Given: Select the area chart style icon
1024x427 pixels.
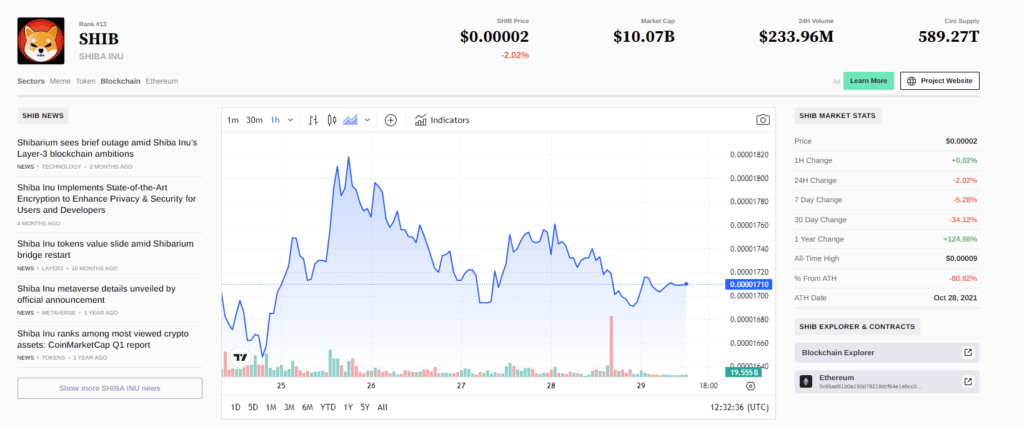Looking at the screenshot, I should click(x=351, y=120).
